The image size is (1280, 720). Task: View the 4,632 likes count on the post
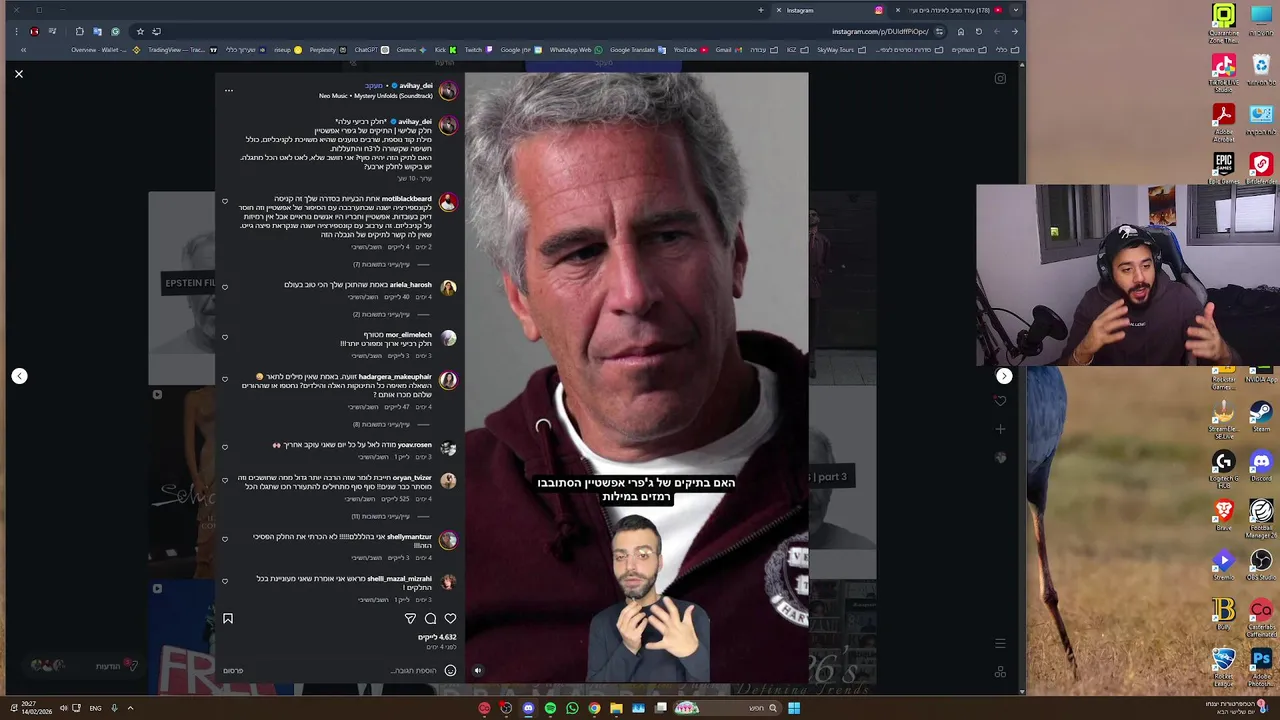(437, 637)
